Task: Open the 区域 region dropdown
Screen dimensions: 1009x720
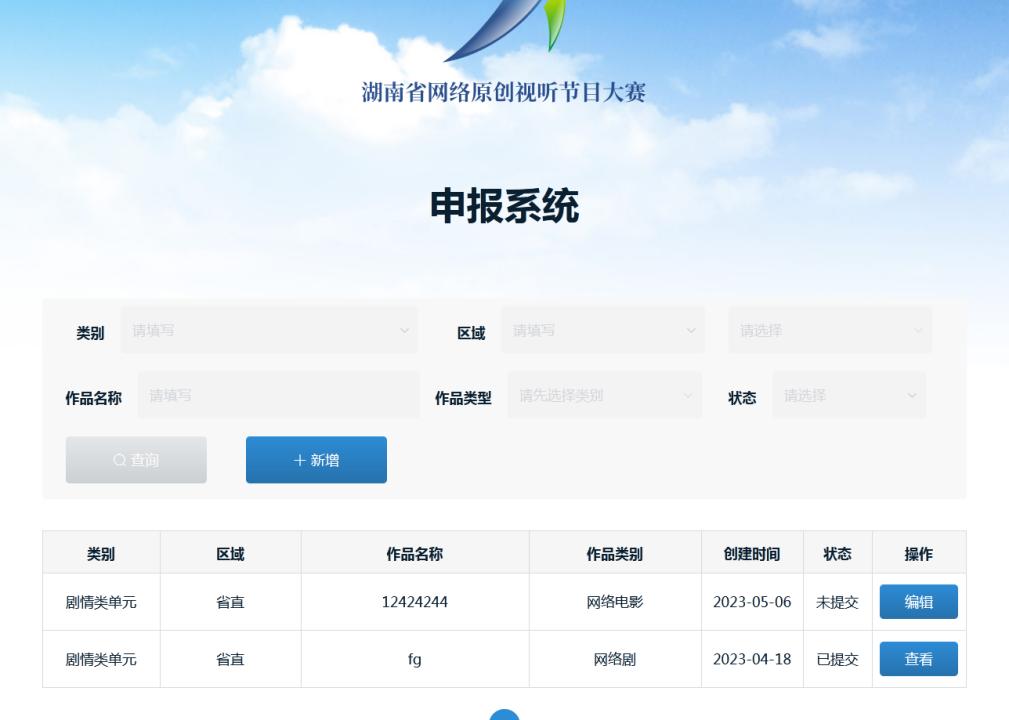Action: point(600,330)
